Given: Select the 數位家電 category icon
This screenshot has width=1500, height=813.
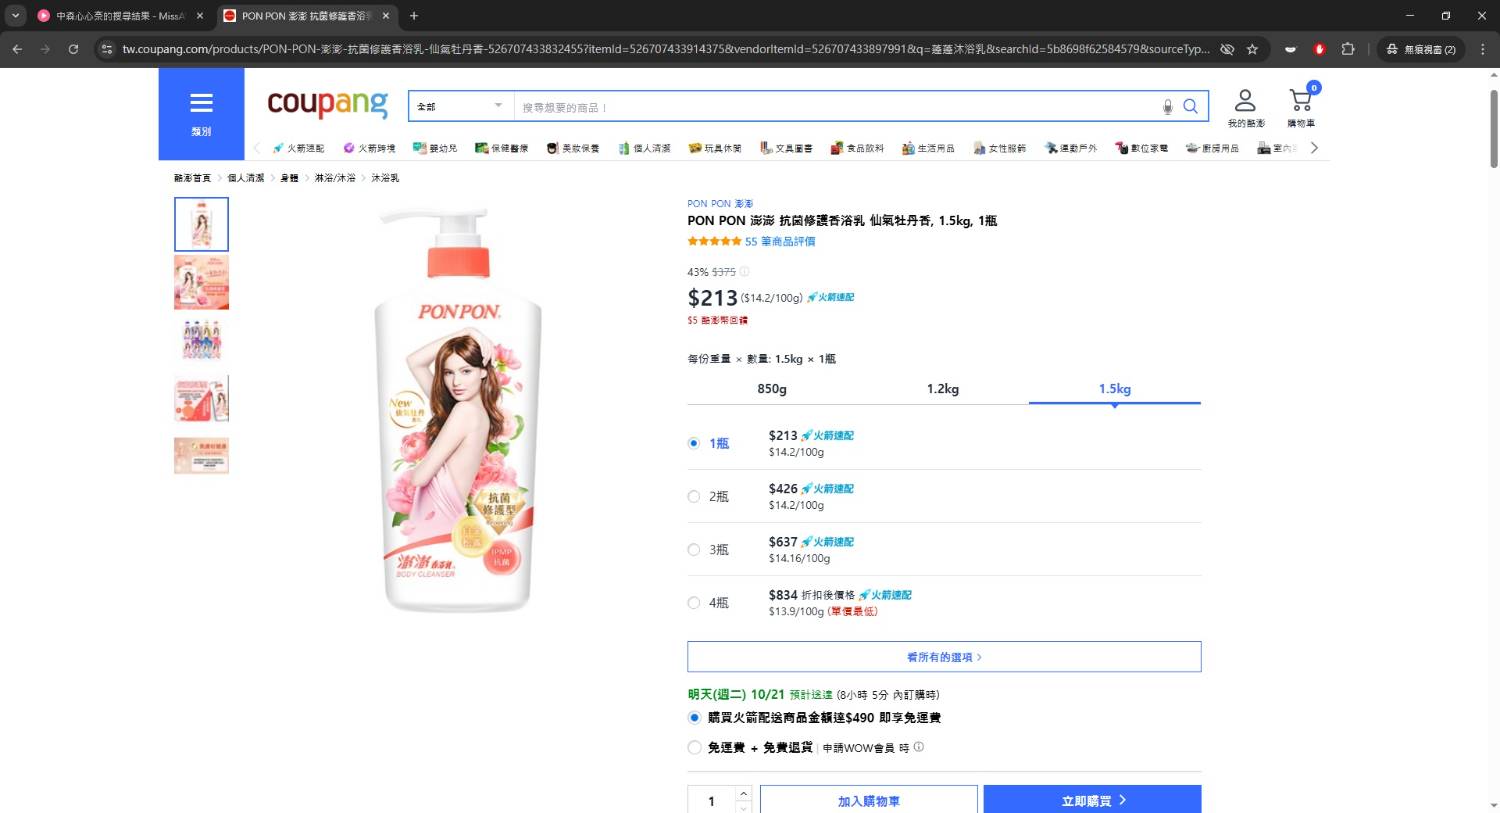Looking at the screenshot, I should pyautogui.click(x=1142, y=147).
